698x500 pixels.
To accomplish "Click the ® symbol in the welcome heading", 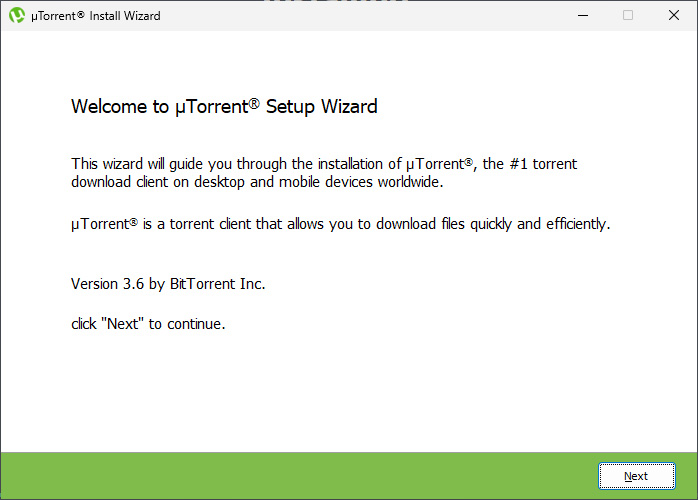I will pos(255,102).
